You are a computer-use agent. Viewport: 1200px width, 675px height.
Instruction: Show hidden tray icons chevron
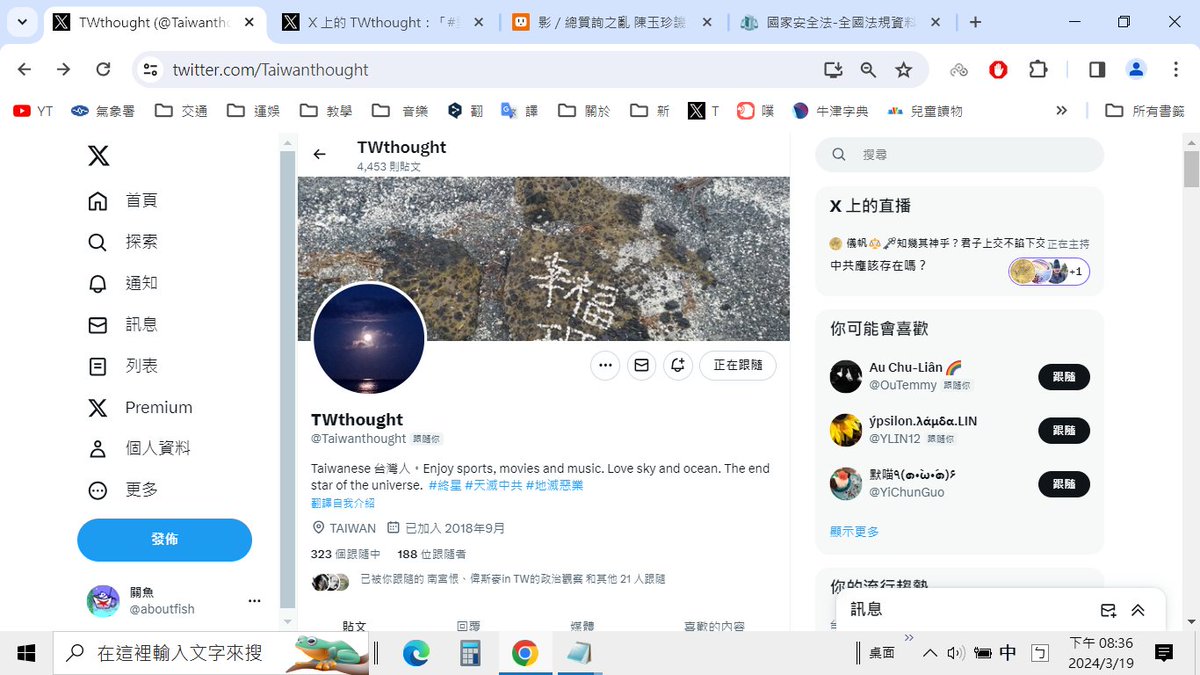pyautogui.click(x=930, y=653)
